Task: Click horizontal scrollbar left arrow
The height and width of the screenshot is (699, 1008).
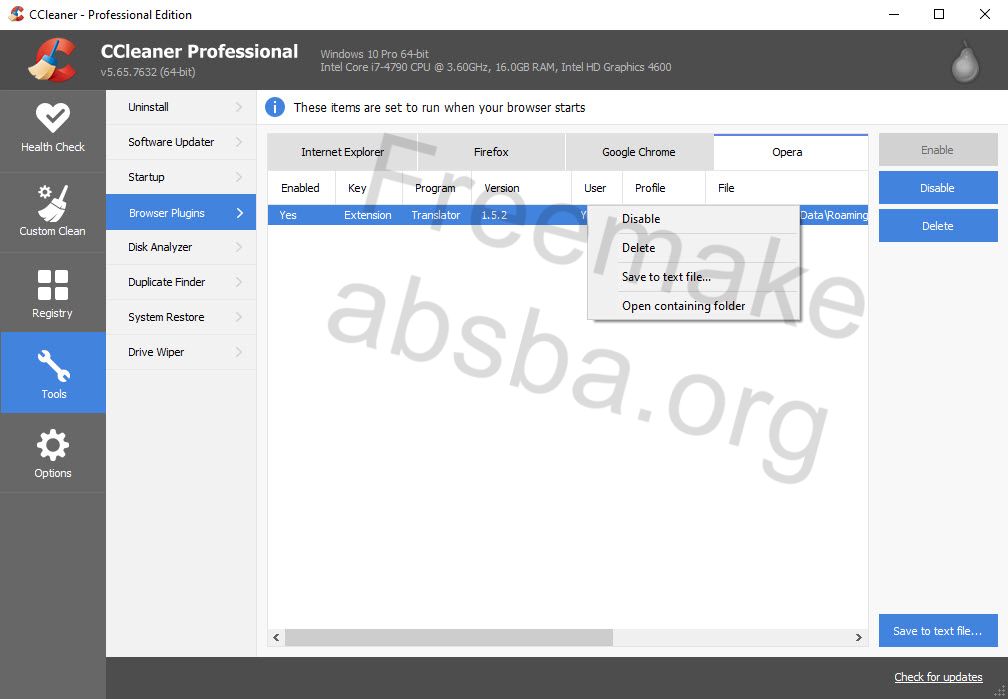Action: pos(276,637)
